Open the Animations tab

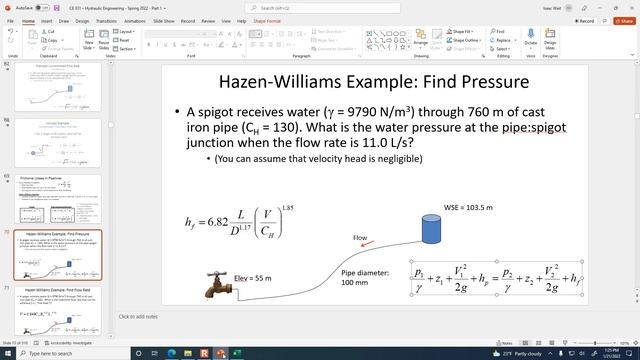(135, 21)
